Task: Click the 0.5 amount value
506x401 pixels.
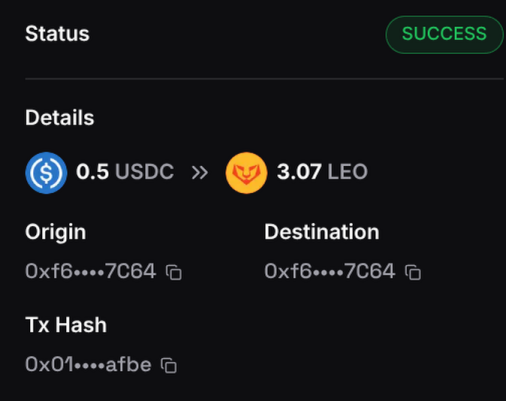Action: tap(92, 172)
